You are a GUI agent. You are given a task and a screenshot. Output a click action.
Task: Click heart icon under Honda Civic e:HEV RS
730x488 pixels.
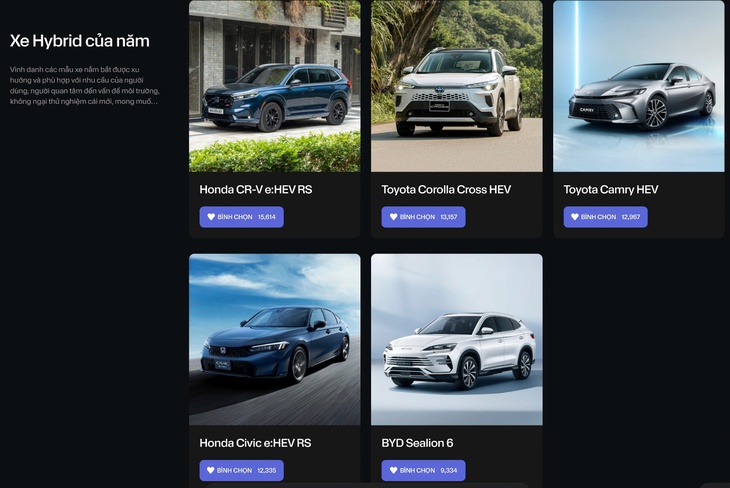click(x=211, y=470)
